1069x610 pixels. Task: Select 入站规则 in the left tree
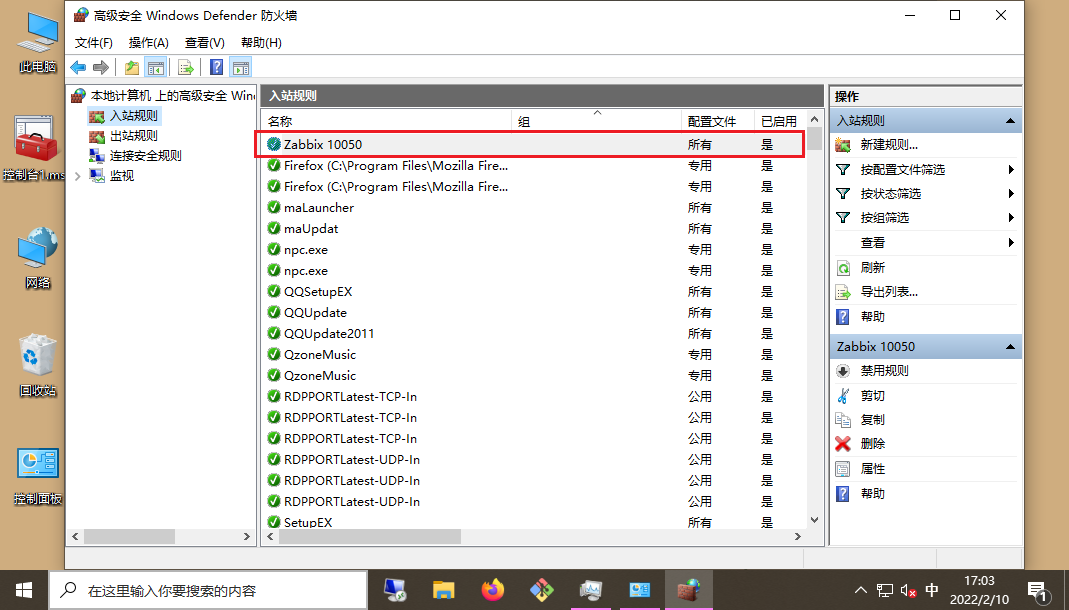click(x=134, y=116)
